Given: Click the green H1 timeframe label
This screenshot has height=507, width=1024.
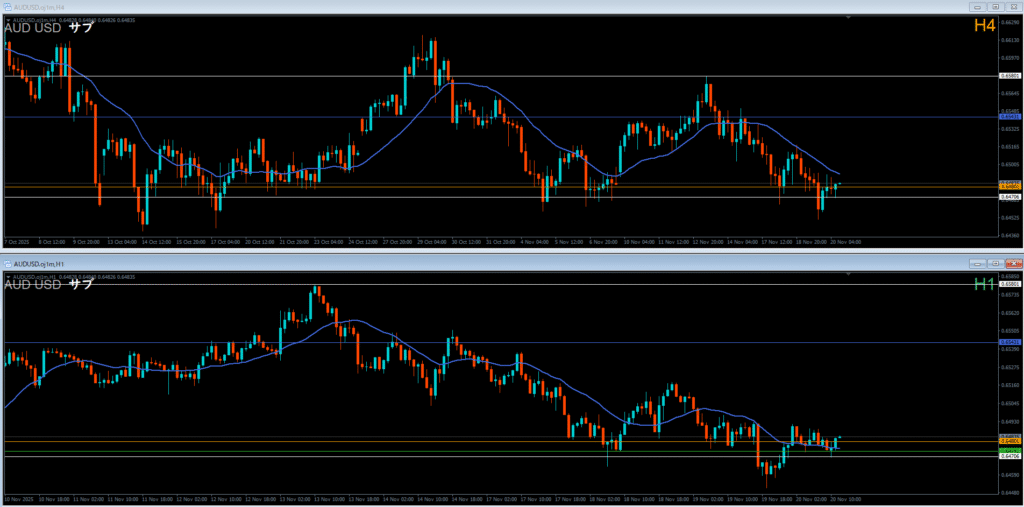Looking at the screenshot, I should pos(984,284).
